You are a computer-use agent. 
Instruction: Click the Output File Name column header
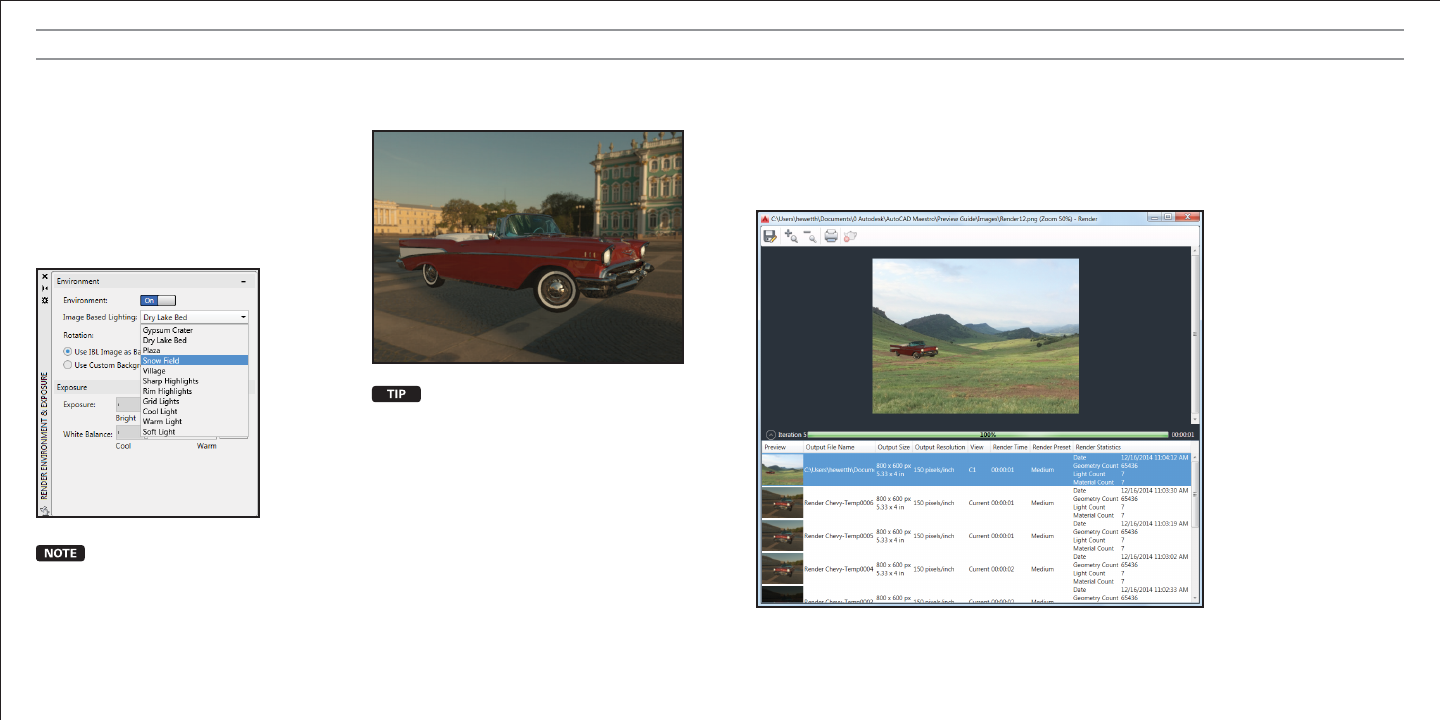click(x=830, y=447)
